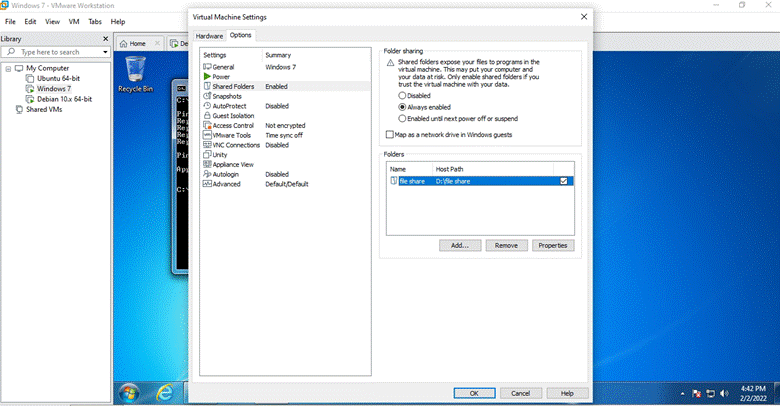Click the Remove button
The width and height of the screenshot is (780, 406).
pyautogui.click(x=506, y=245)
